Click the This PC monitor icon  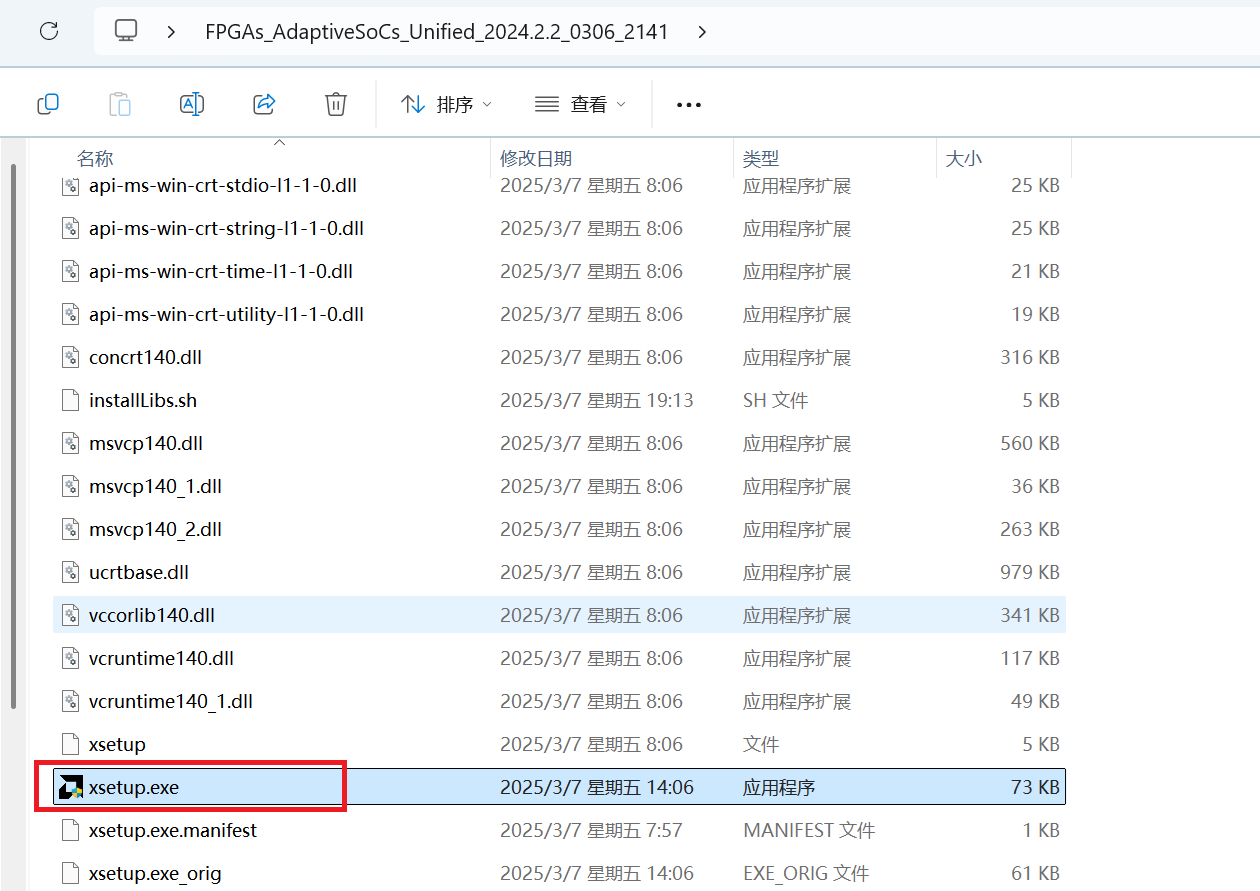[126, 31]
